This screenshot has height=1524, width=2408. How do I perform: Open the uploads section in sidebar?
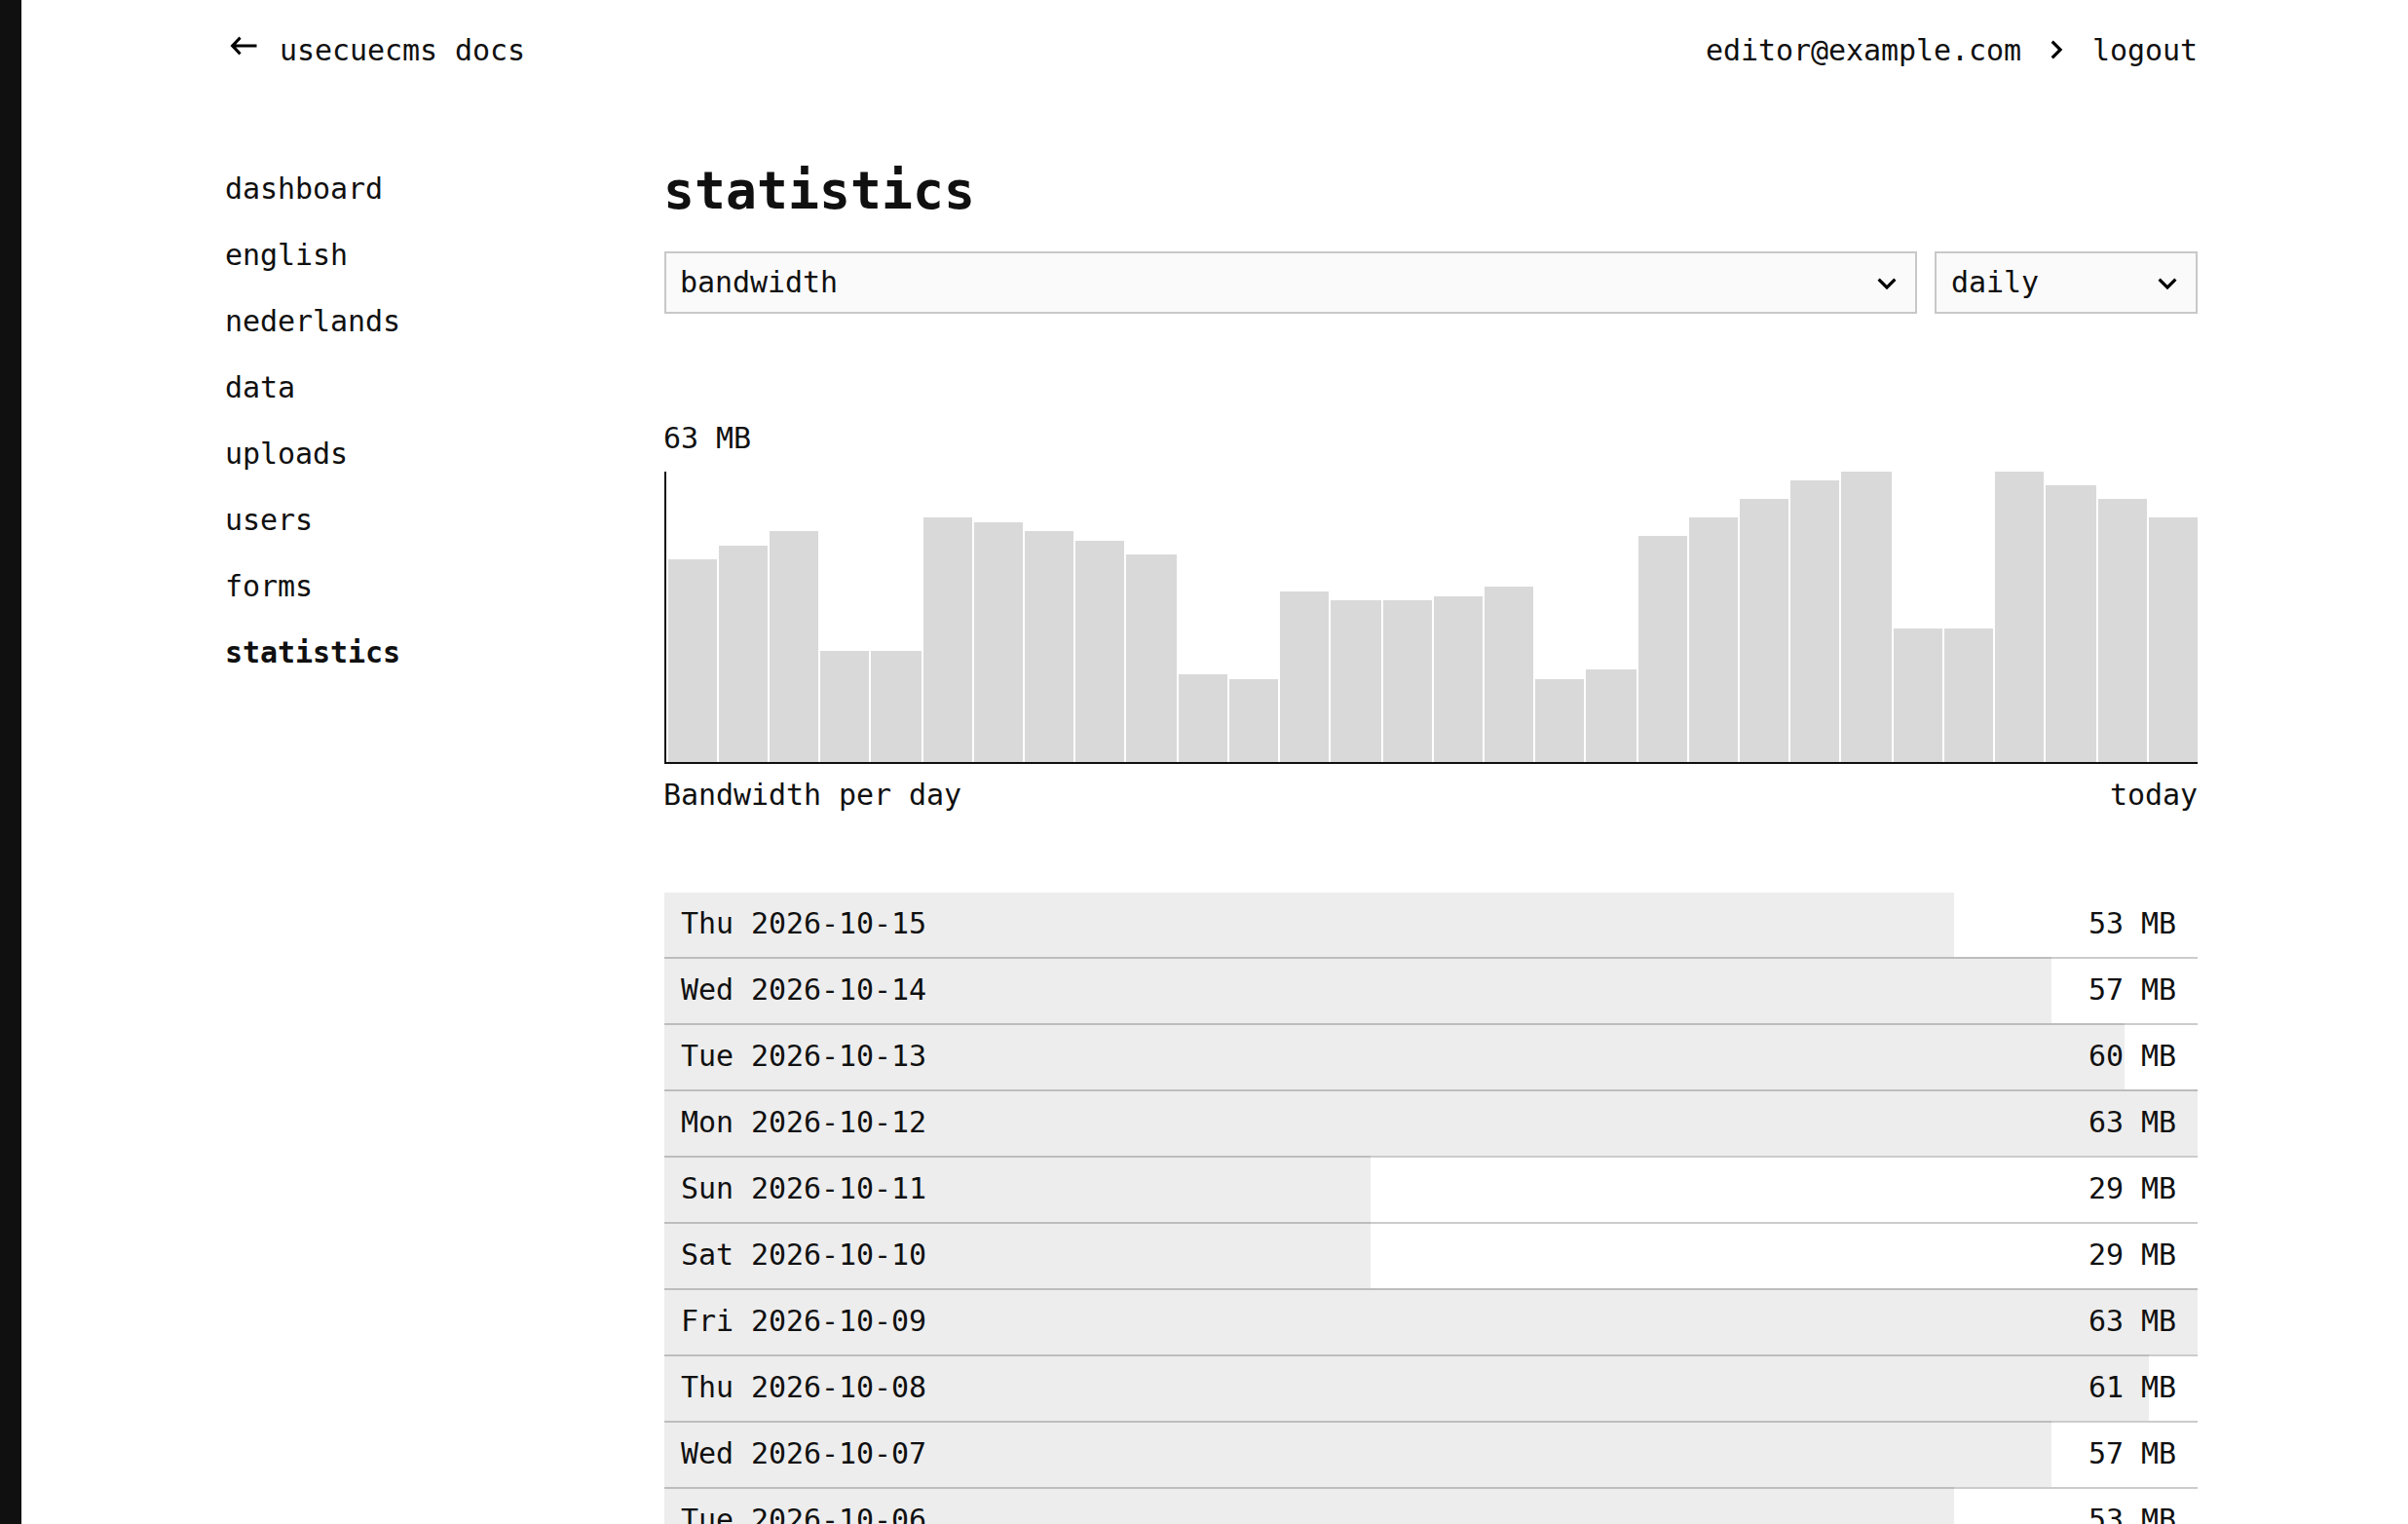(x=286, y=453)
